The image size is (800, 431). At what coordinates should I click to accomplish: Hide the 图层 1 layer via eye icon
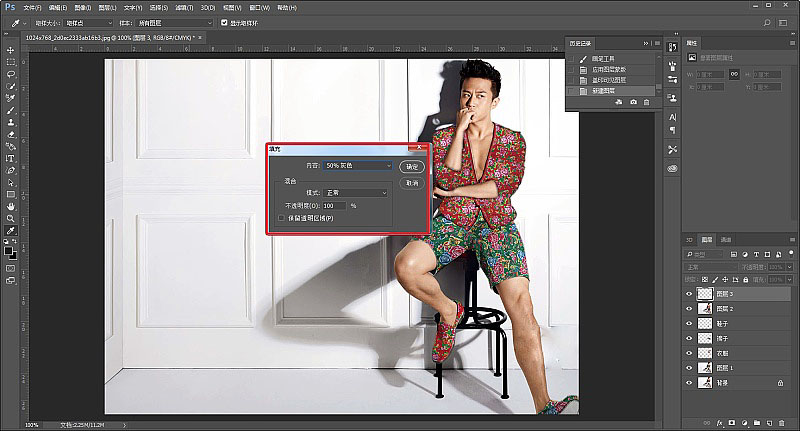coord(689,368)
